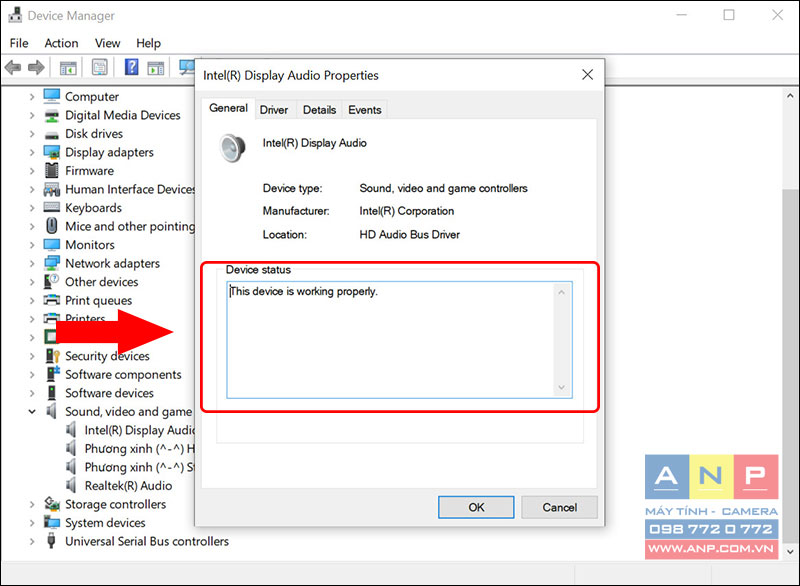Click the Device status box scroll-down arrow
The width and height of the screenshot is (800, 586).
(x=562, y=388)
